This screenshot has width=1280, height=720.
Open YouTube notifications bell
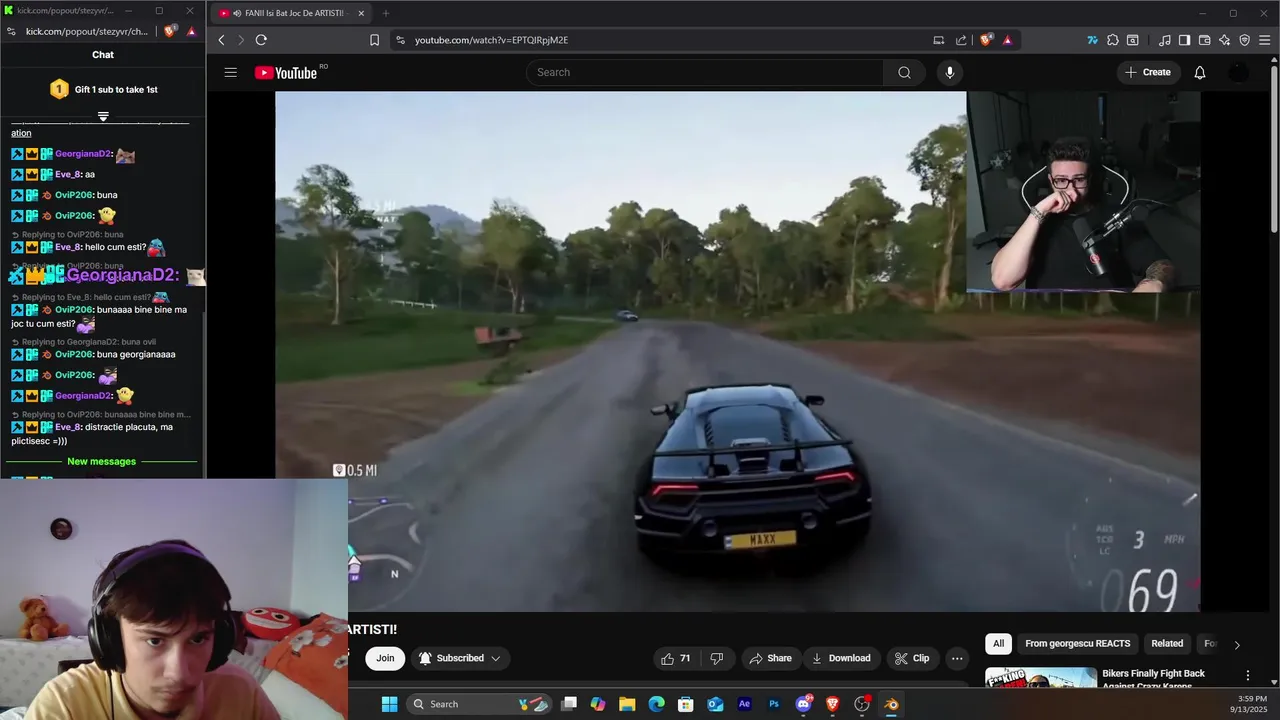point(1200,72)
